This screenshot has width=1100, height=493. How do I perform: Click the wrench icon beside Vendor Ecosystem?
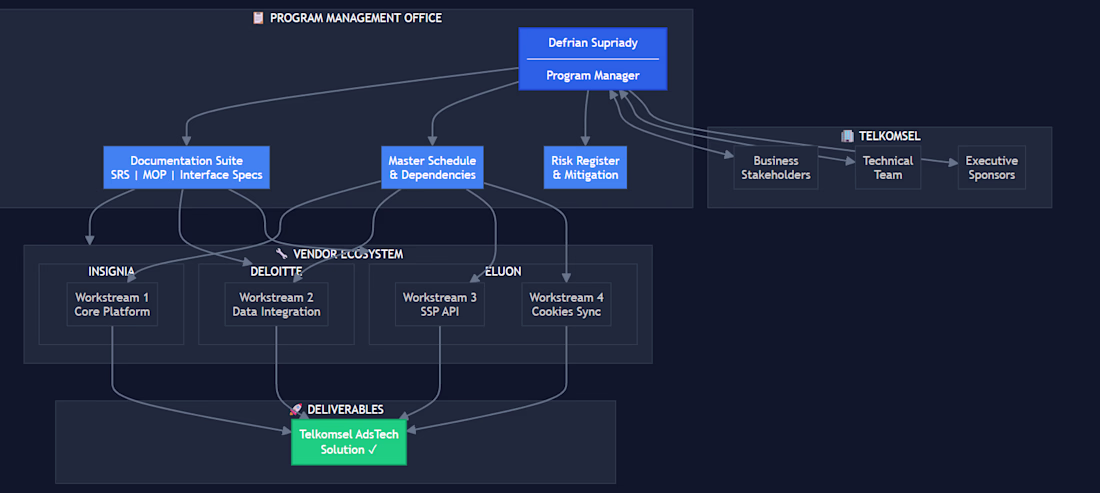282,254
